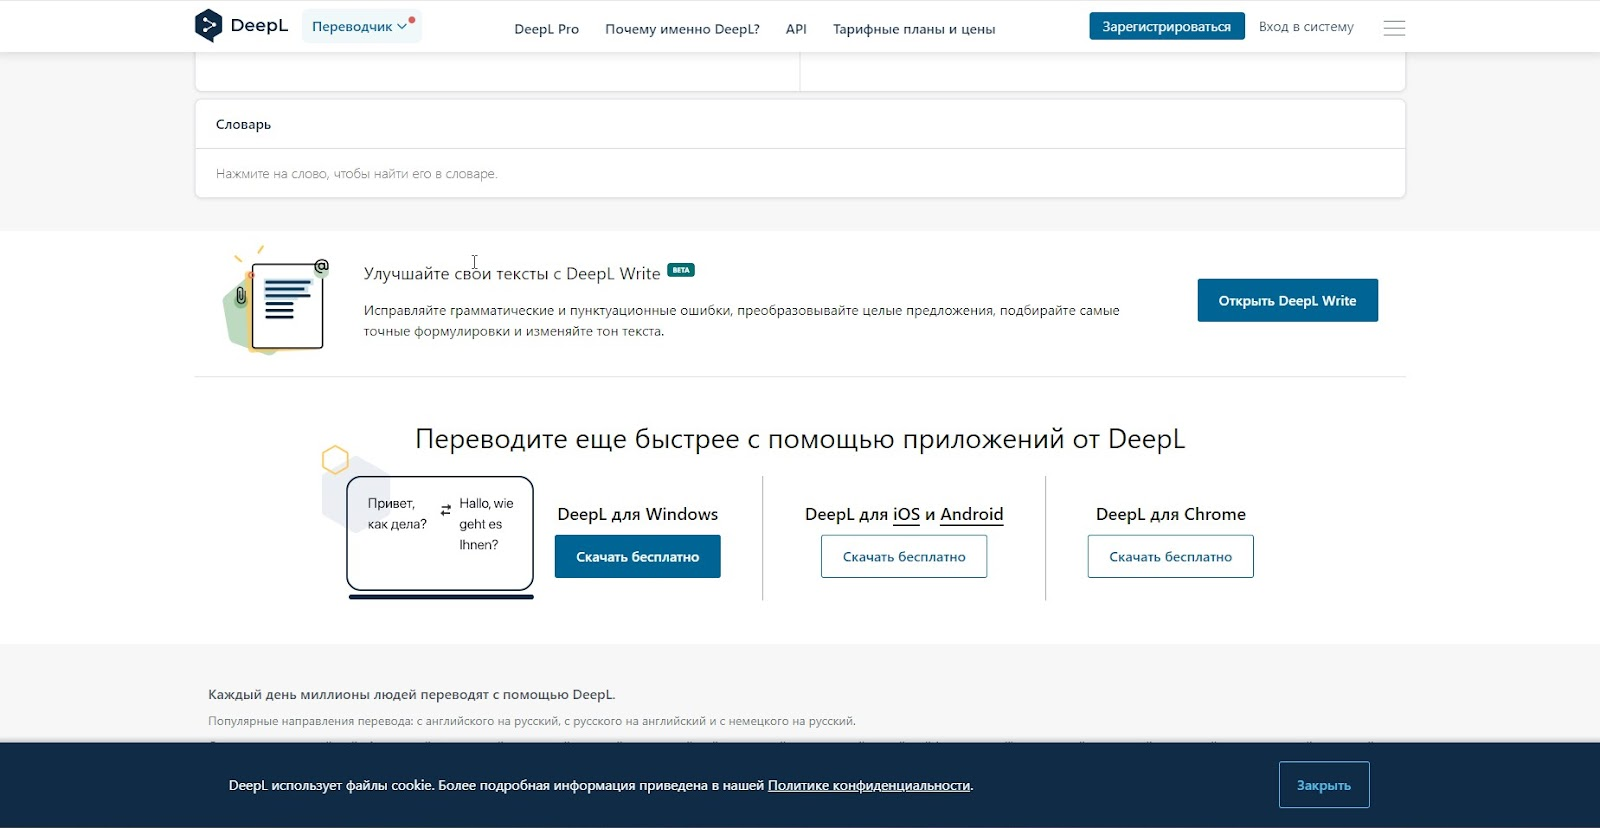The height and width of the screenshot is (828, 1600).
Task: Download DeepL для iOS и Android
Action: point(904,557)
